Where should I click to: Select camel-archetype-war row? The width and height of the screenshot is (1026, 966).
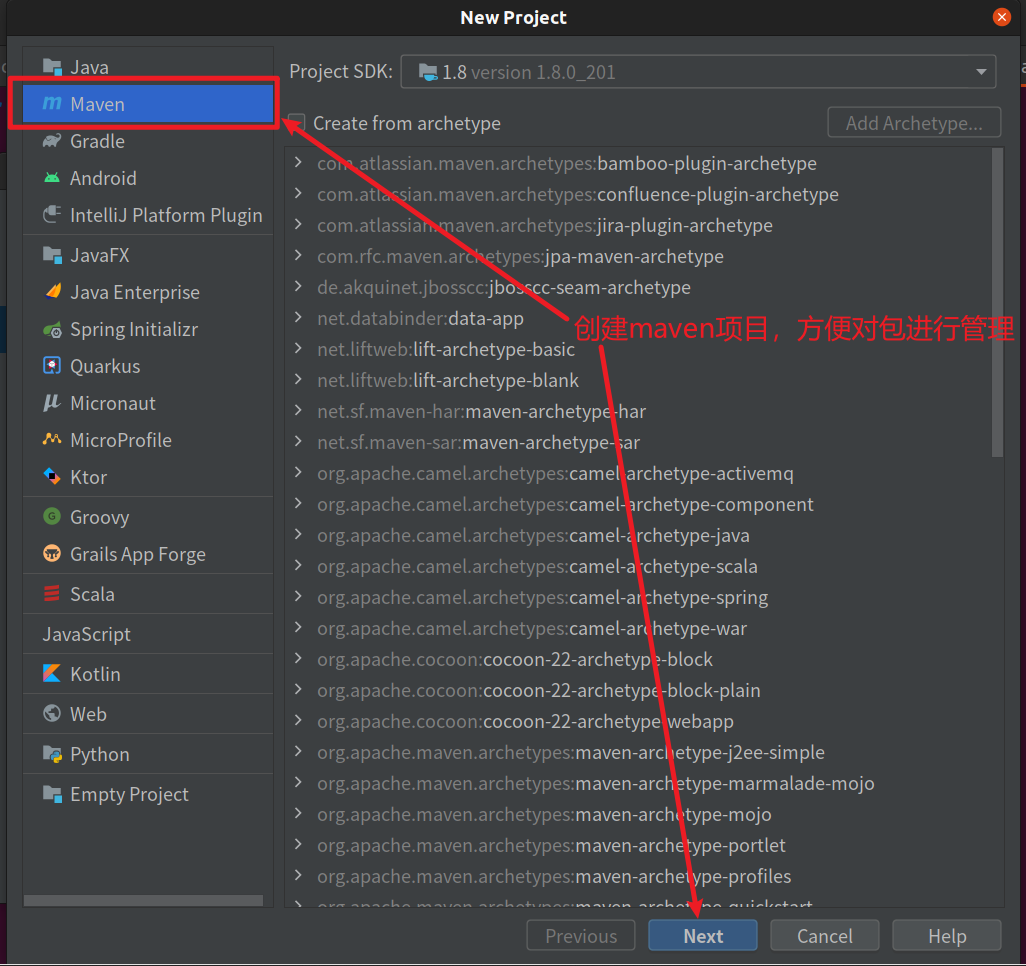pos(638,628)
